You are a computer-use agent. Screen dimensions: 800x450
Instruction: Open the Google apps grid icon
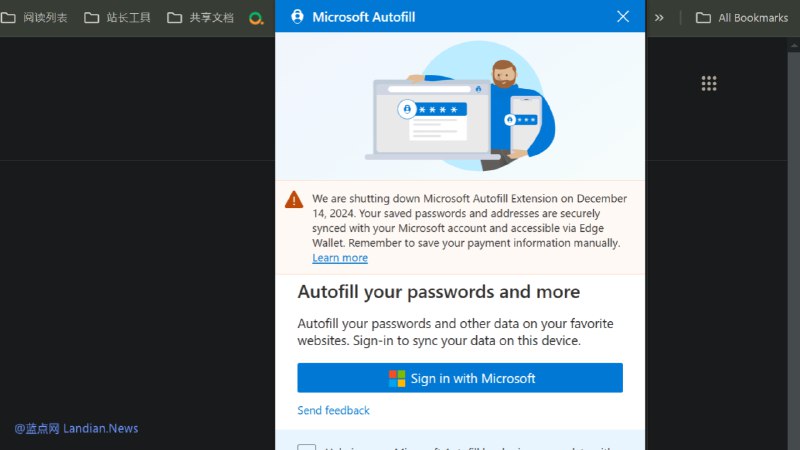709,83
